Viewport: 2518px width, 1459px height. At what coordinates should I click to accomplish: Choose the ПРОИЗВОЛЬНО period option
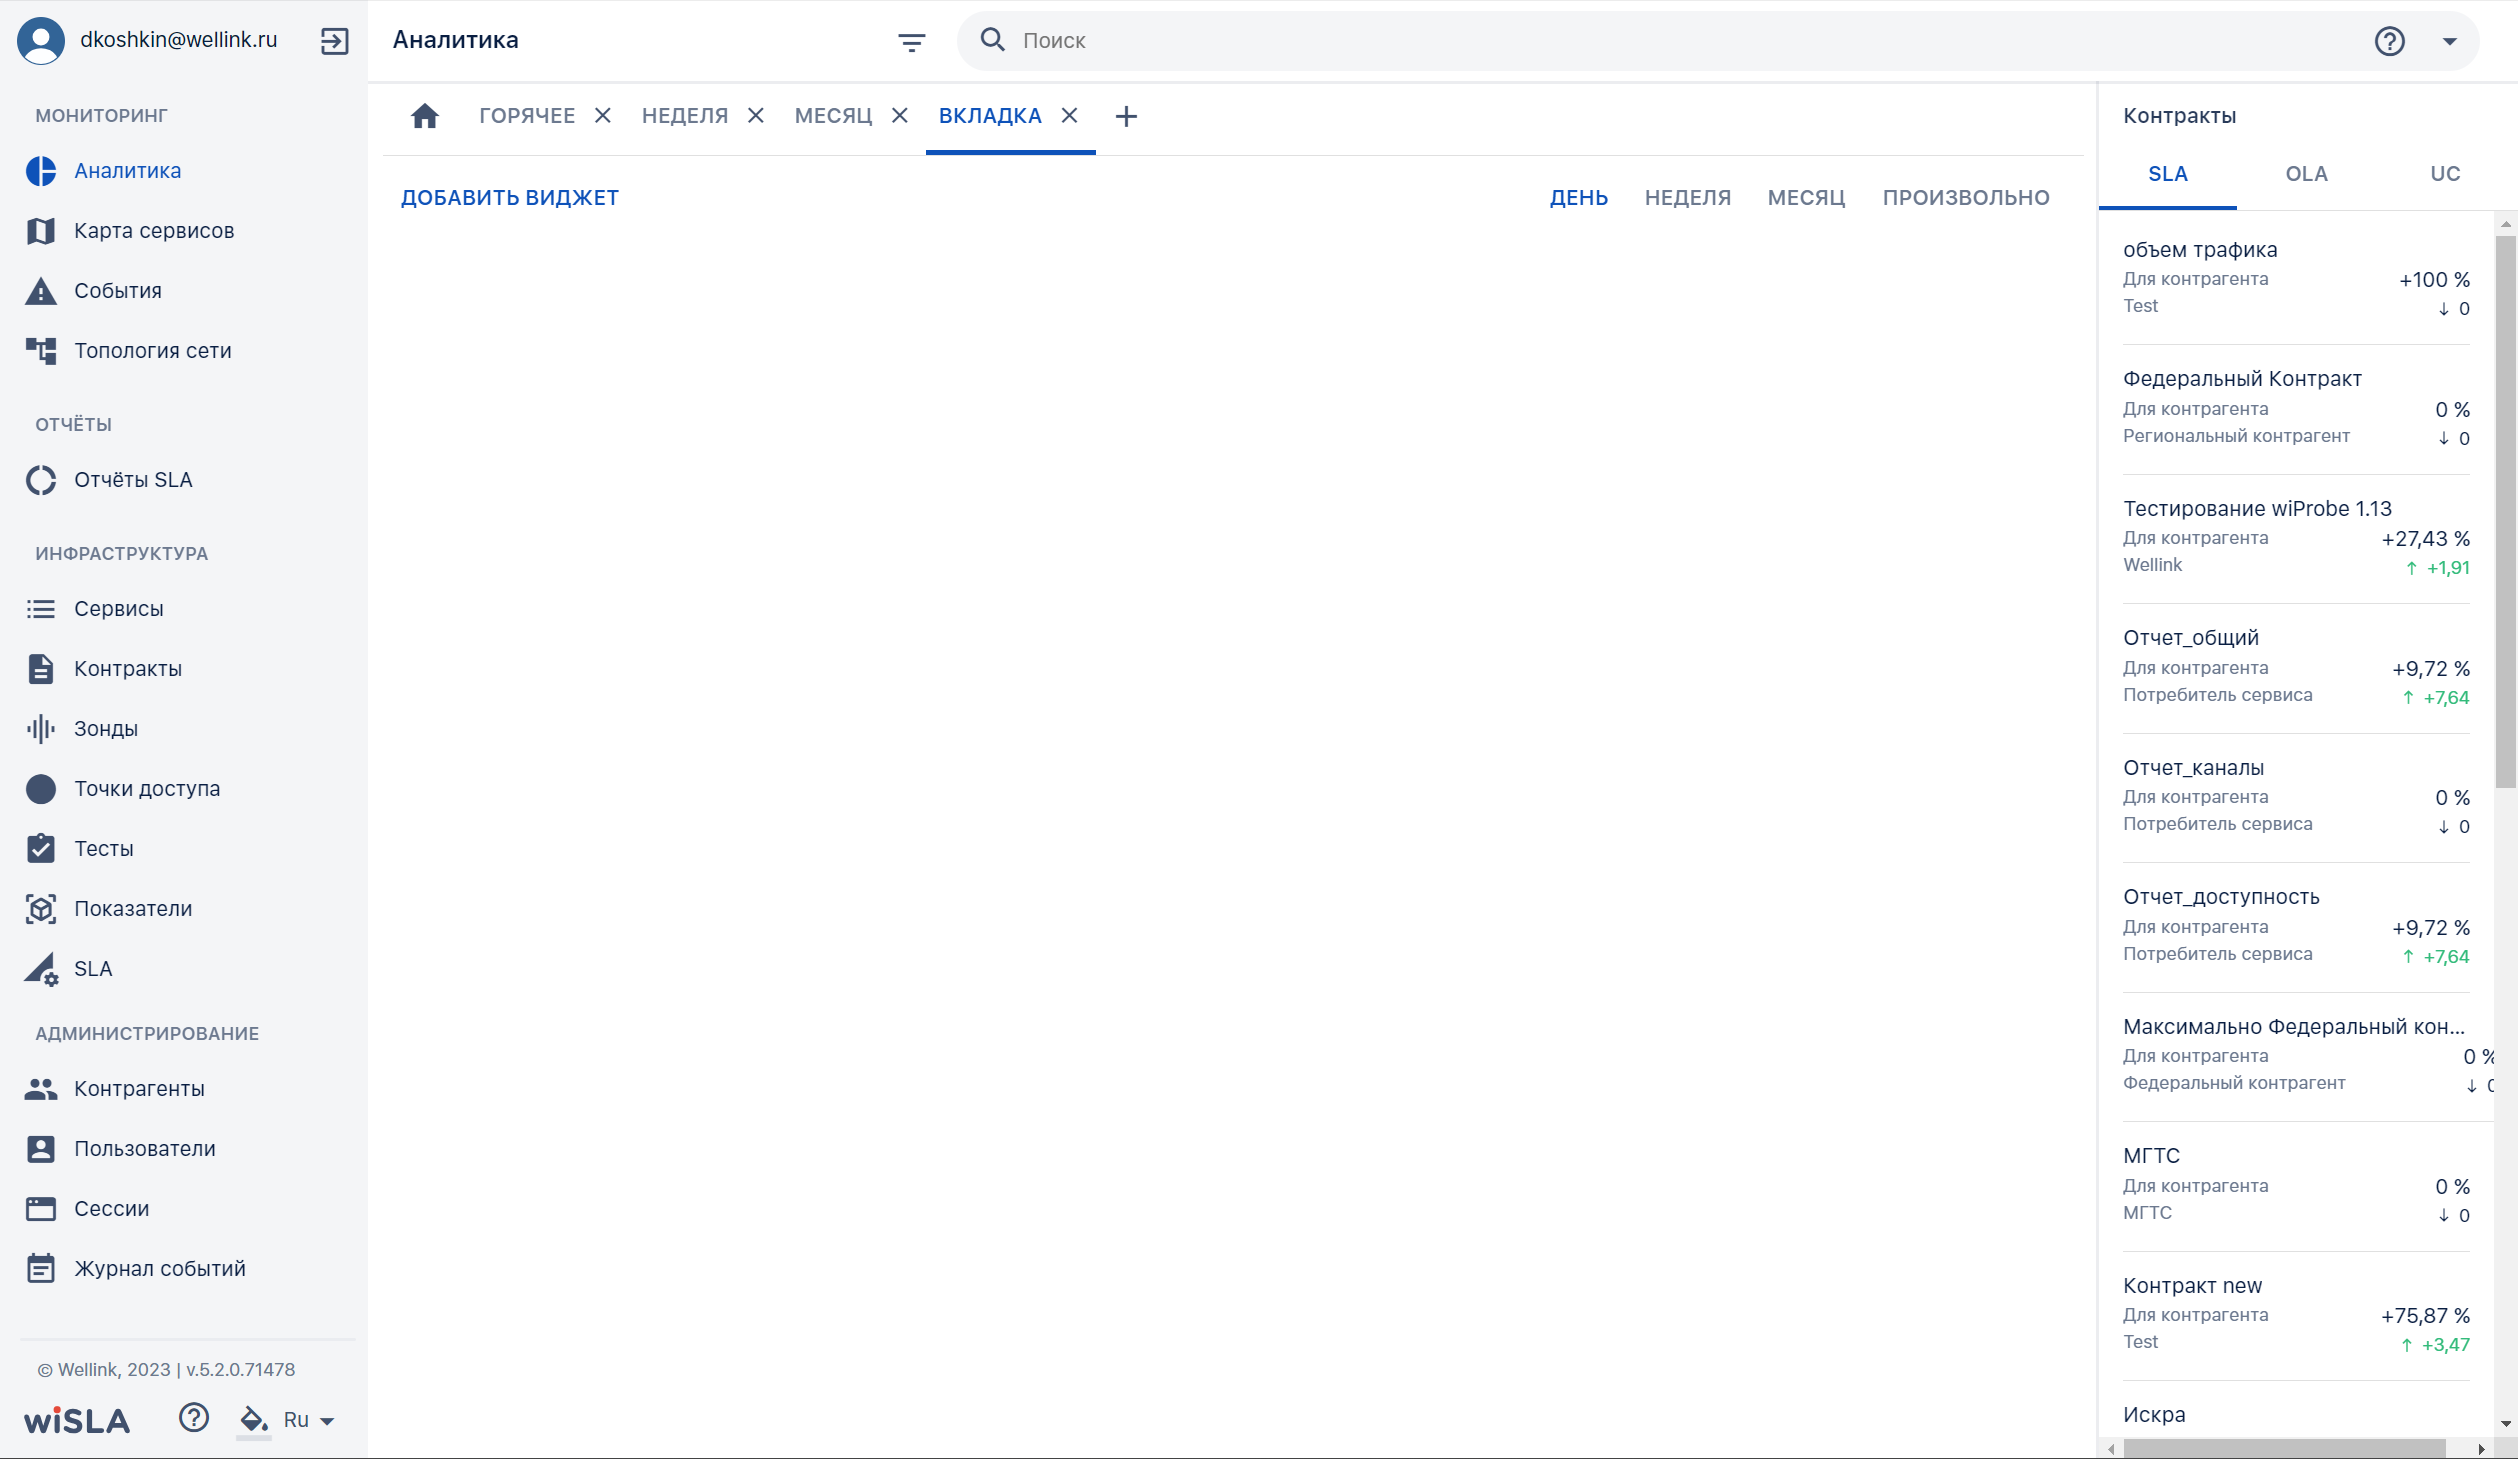(x=1966, y=198)
